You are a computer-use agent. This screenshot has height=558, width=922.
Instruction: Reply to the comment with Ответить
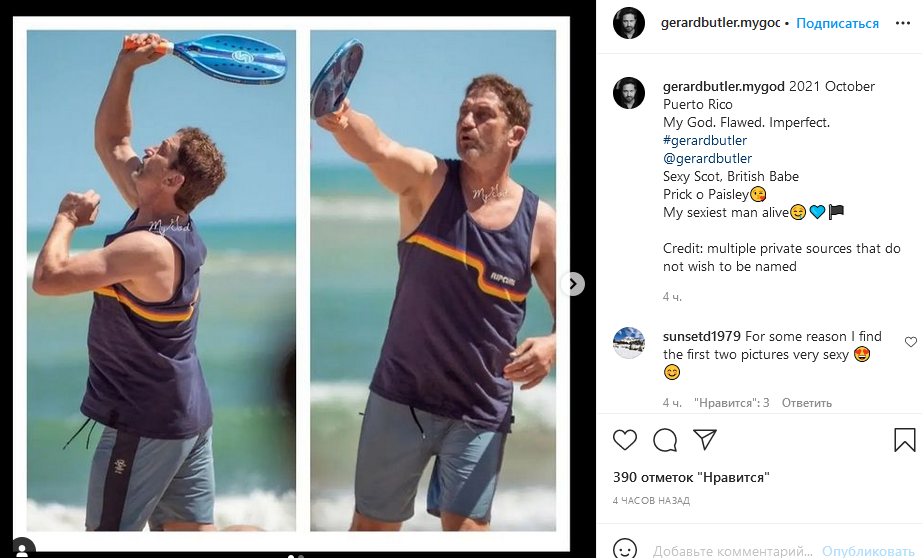point(806,403)
